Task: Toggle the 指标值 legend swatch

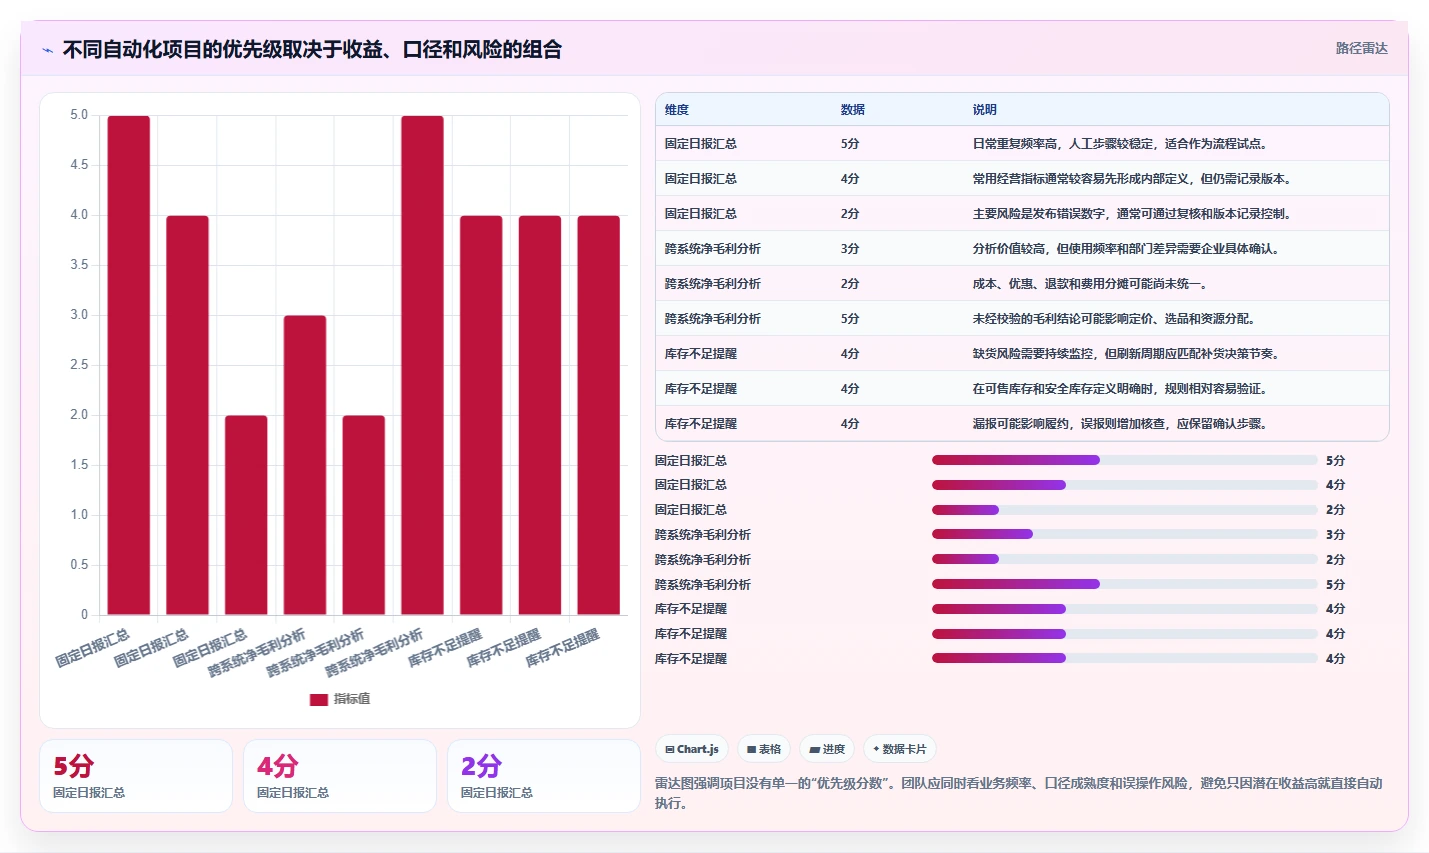Action: click(319, 699)
